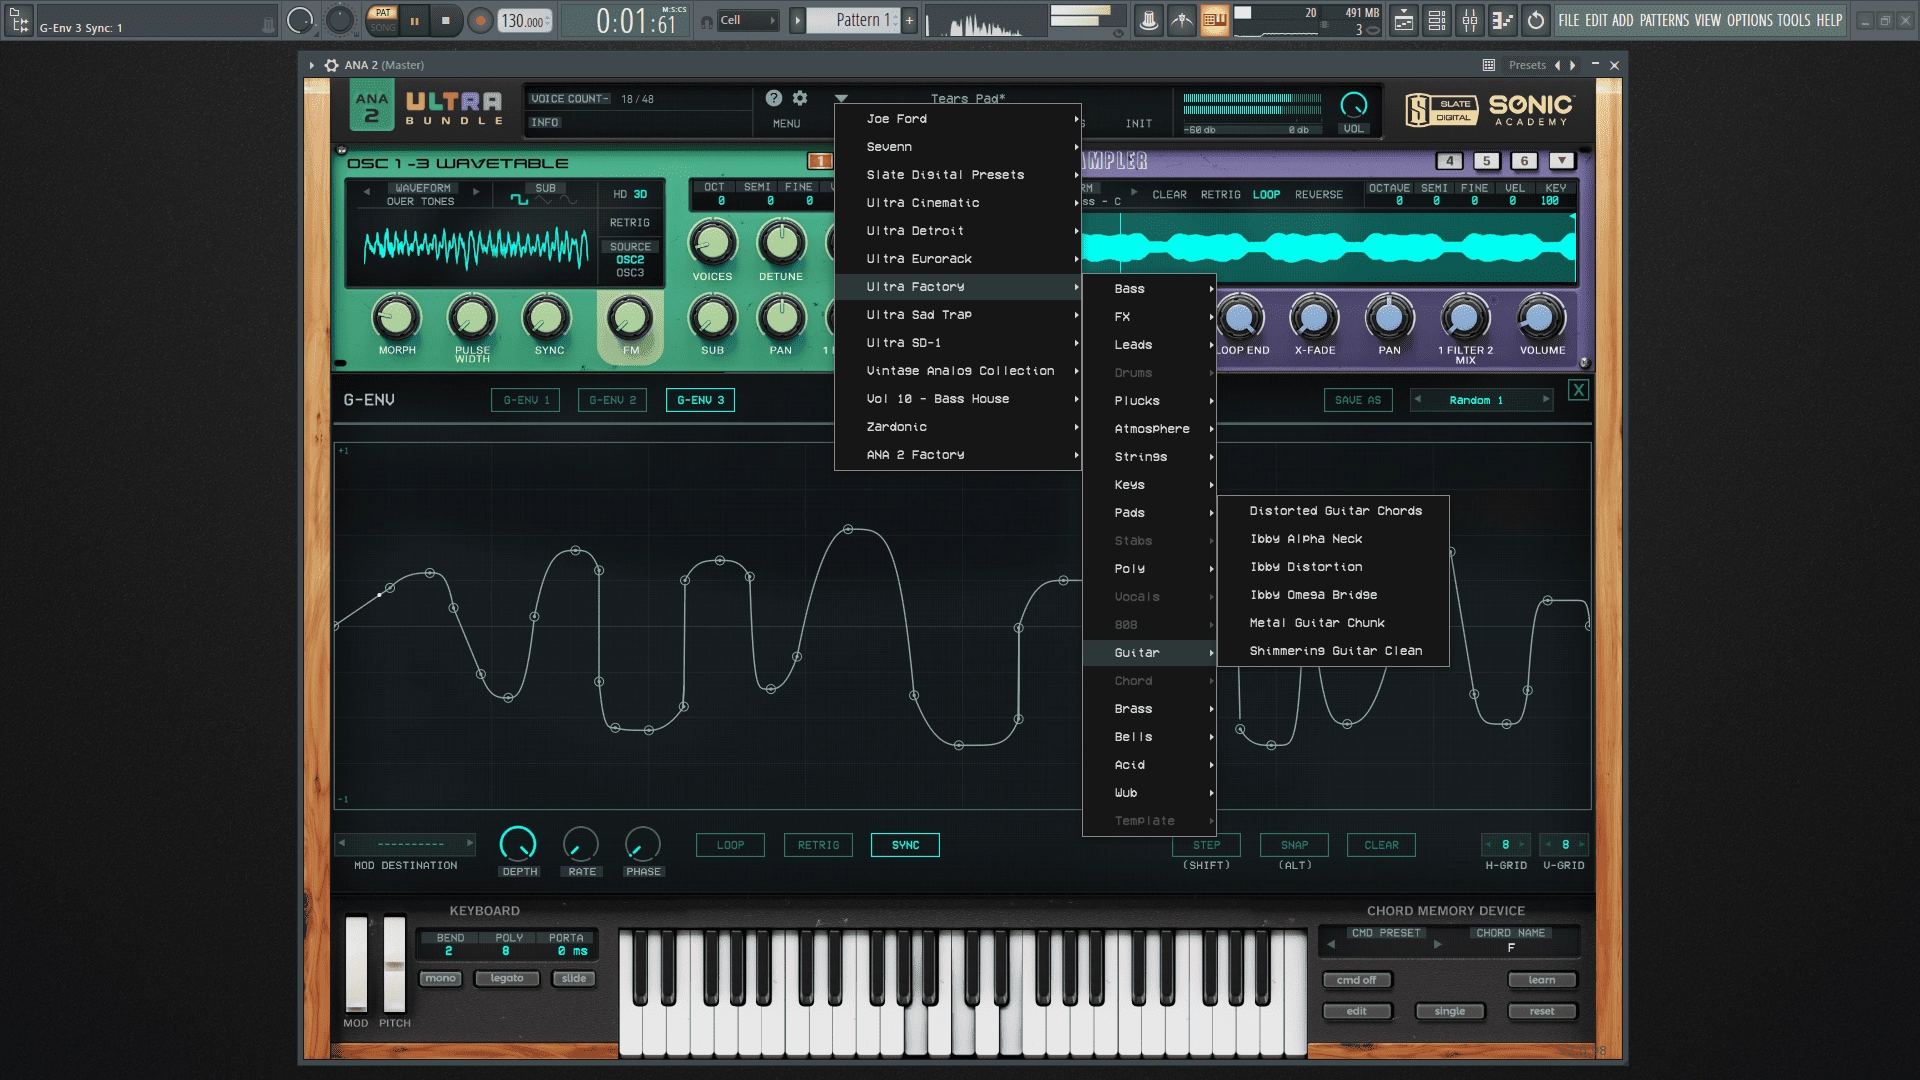
Task: Toggle the mono button in keyboard section
Action: (x=440, y=978)
